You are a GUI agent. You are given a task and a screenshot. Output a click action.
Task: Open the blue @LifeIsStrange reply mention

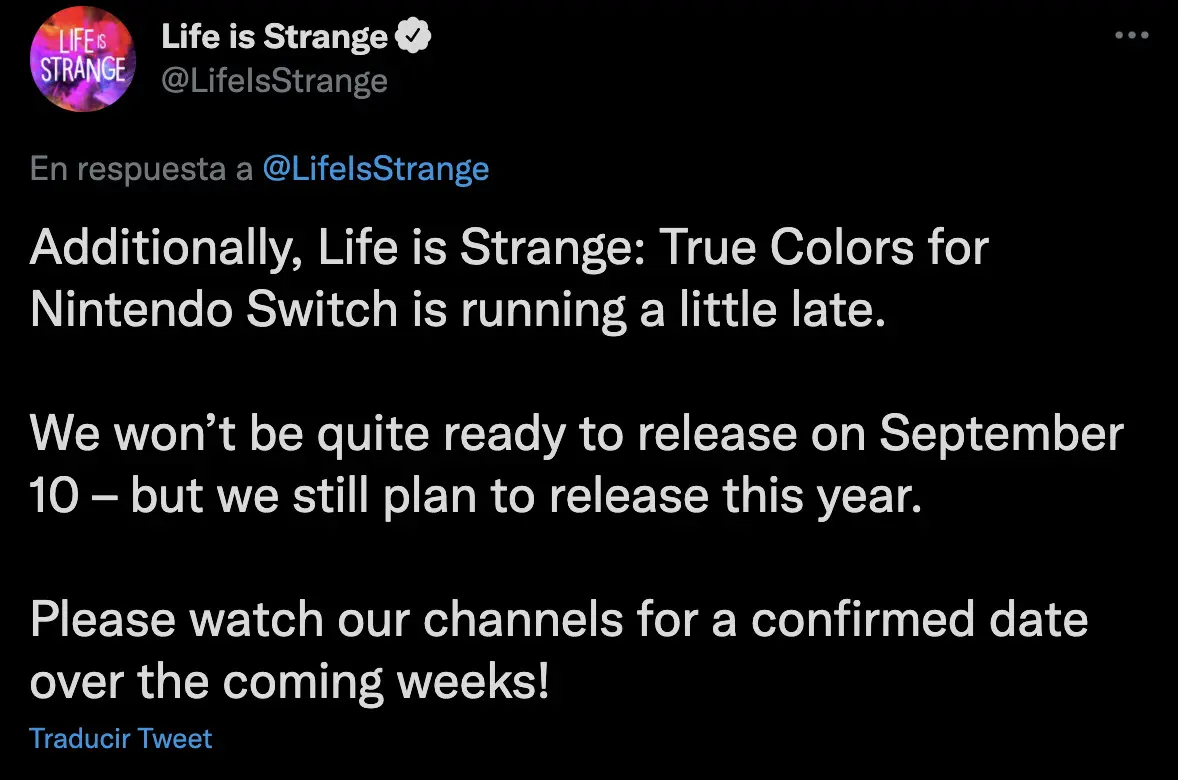(376, 168)
